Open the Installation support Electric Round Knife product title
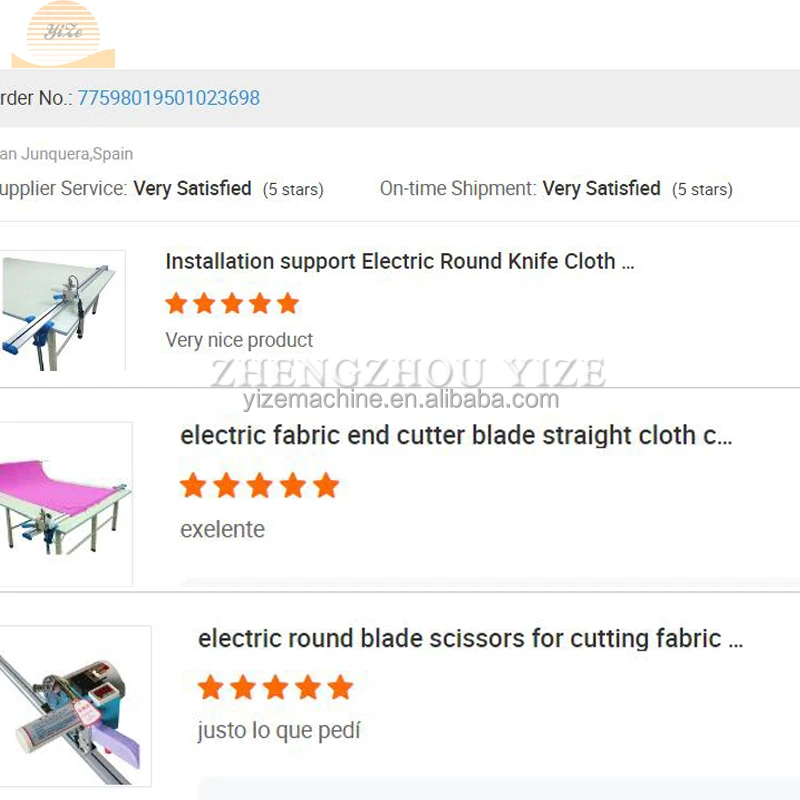 coord(399,262)
